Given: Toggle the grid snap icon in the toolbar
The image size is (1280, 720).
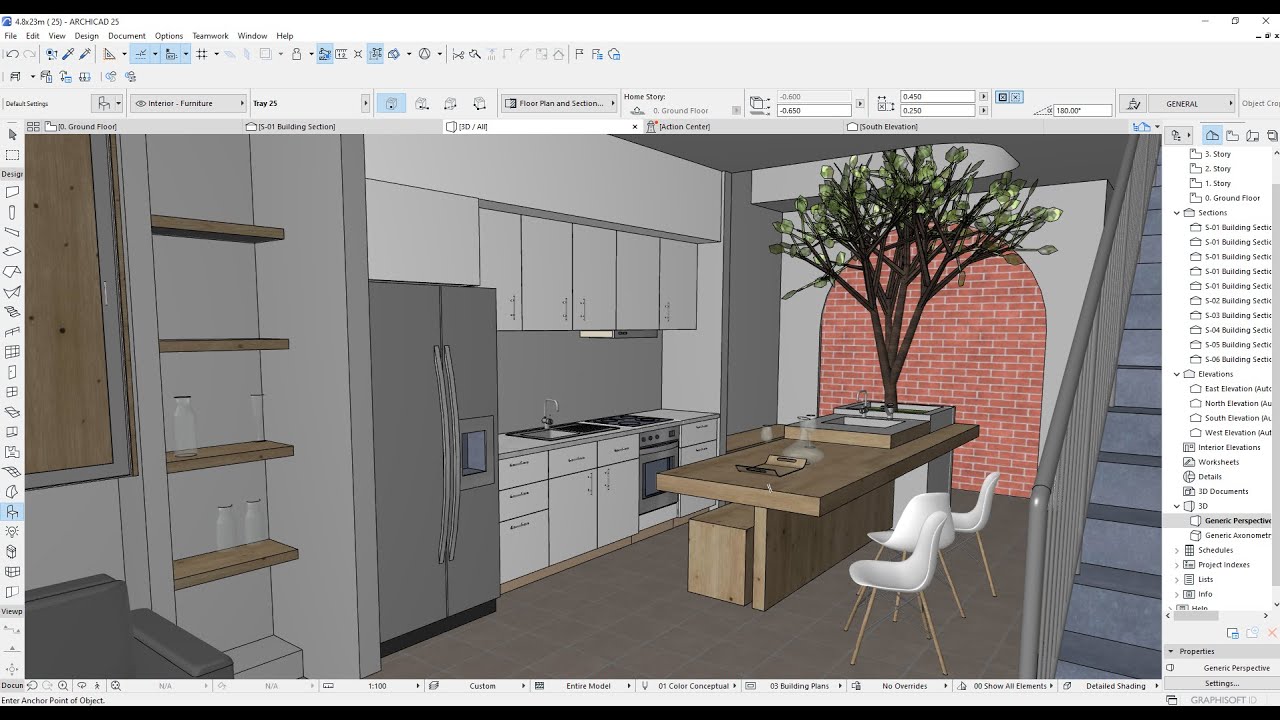Looking at the screenshot, I should (201, 54).
